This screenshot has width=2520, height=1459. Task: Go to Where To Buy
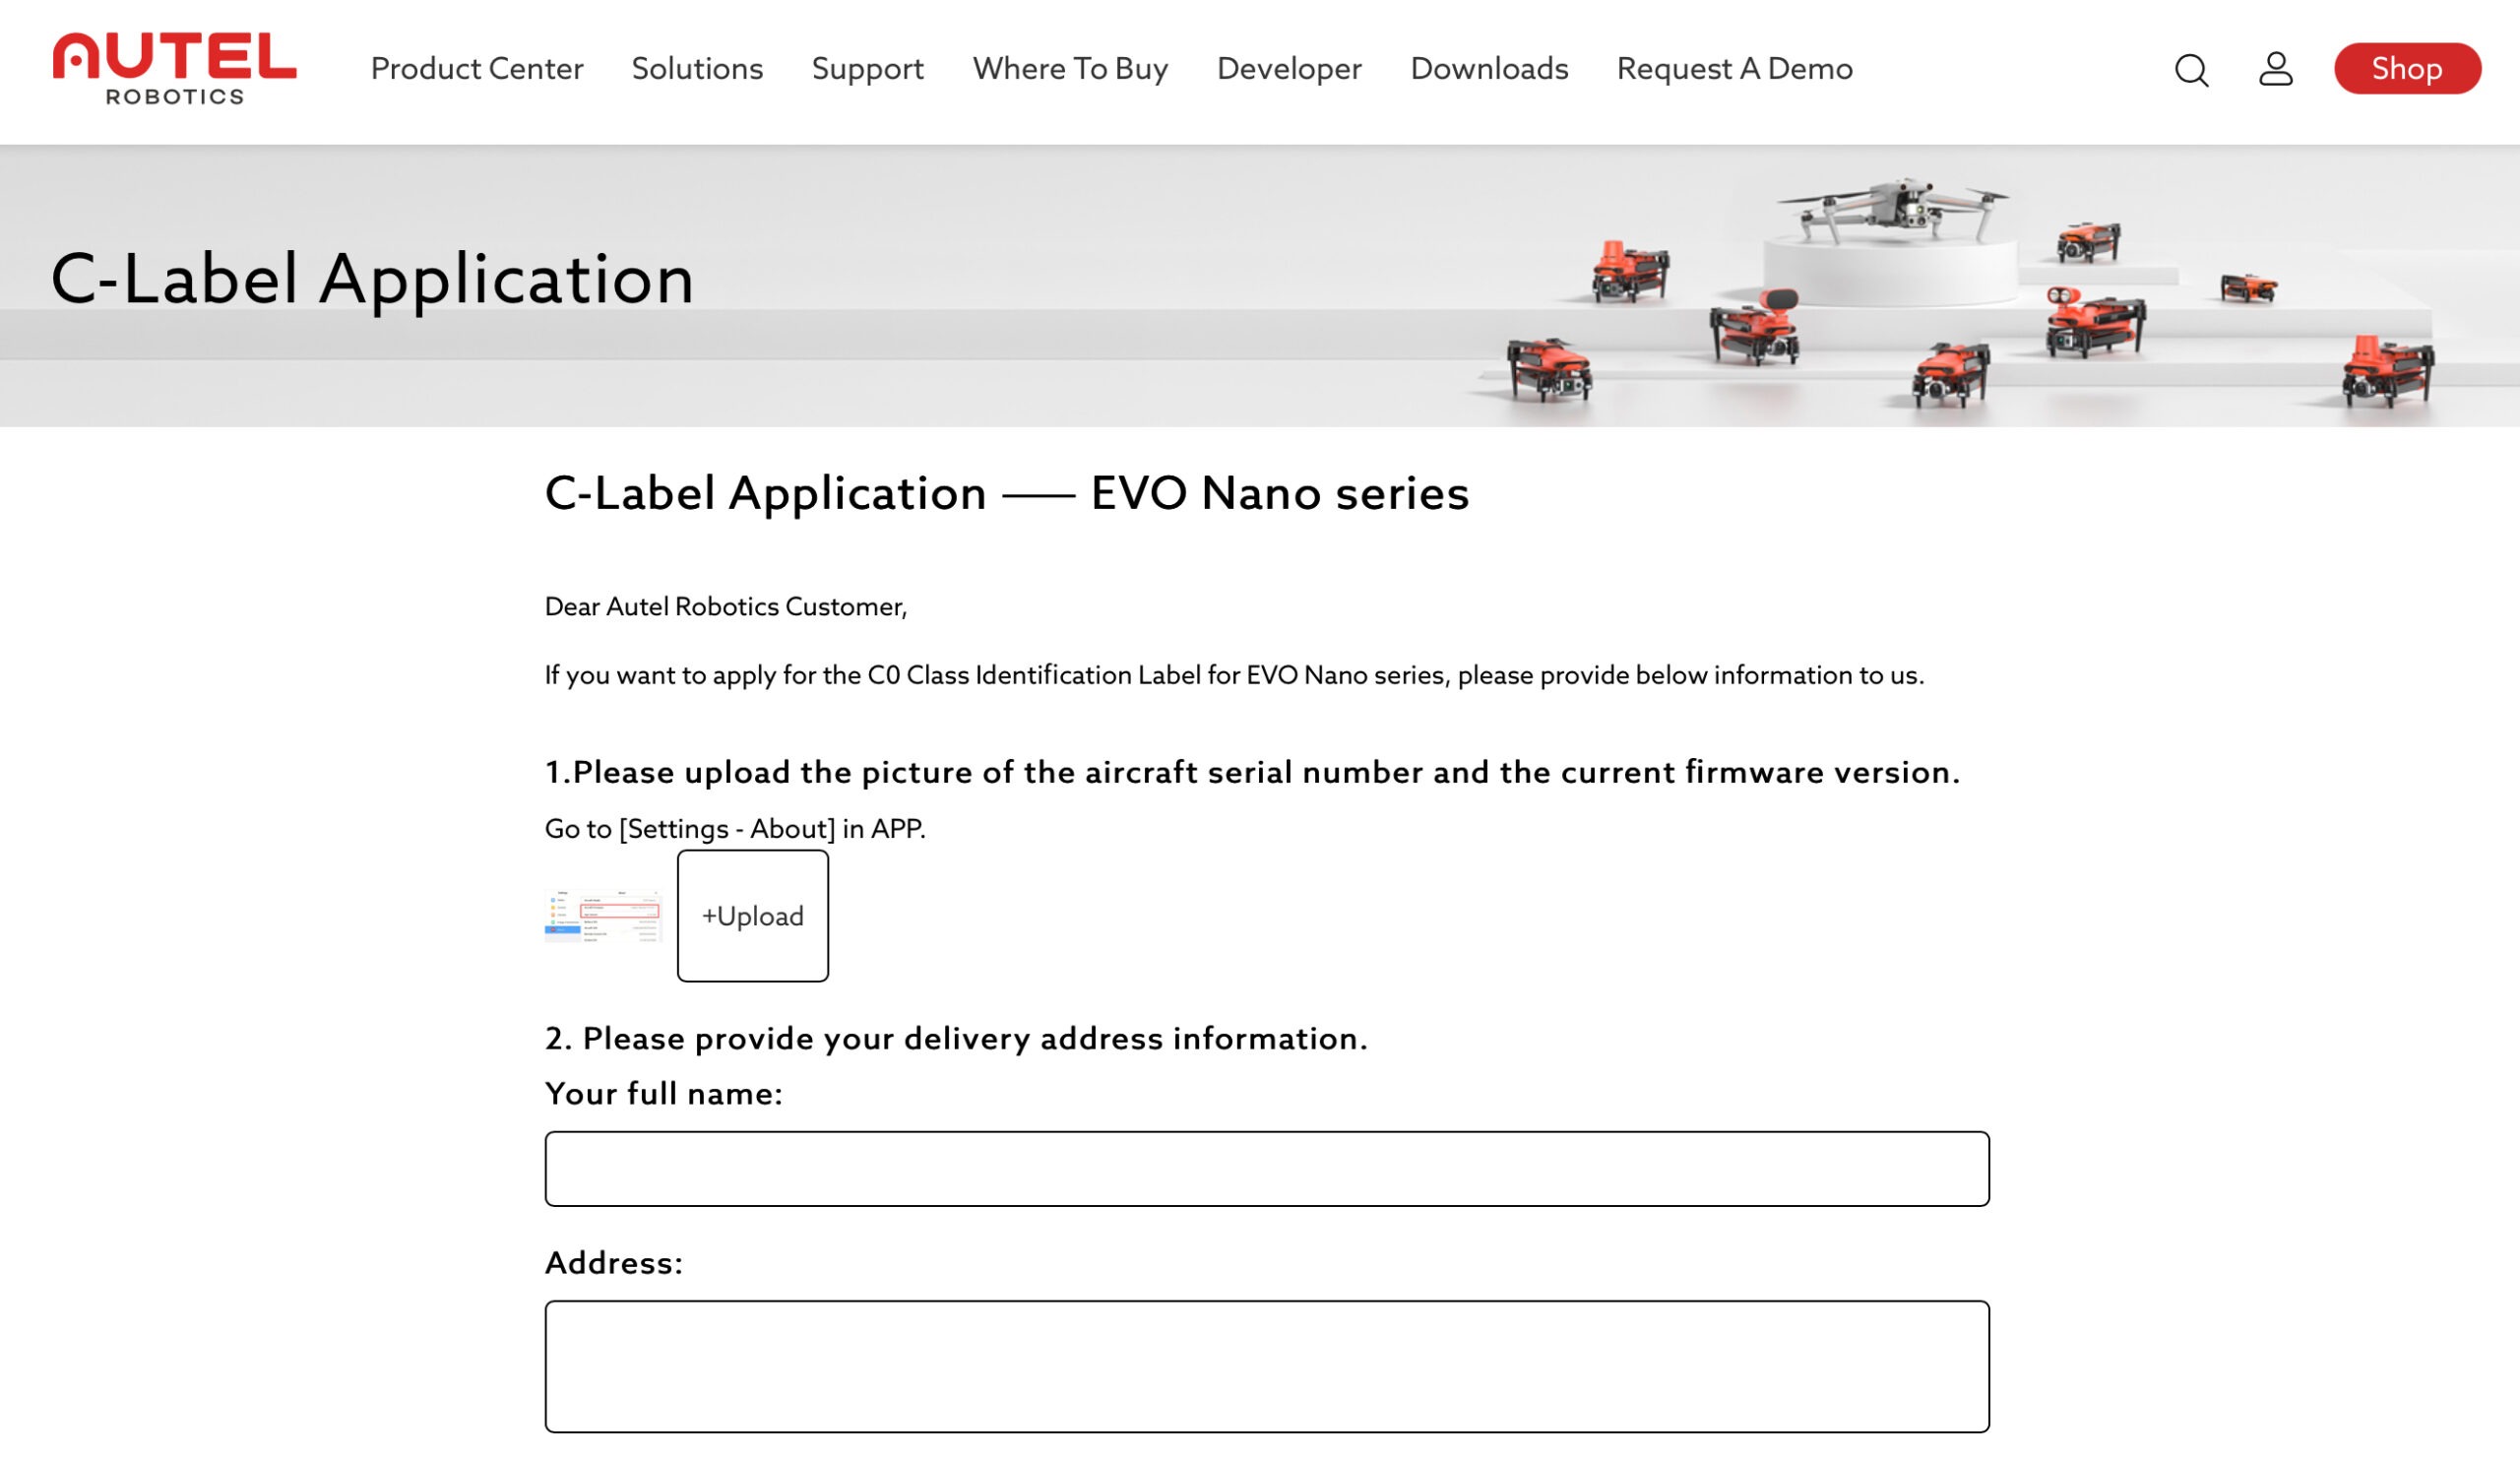click(1070, 68)
